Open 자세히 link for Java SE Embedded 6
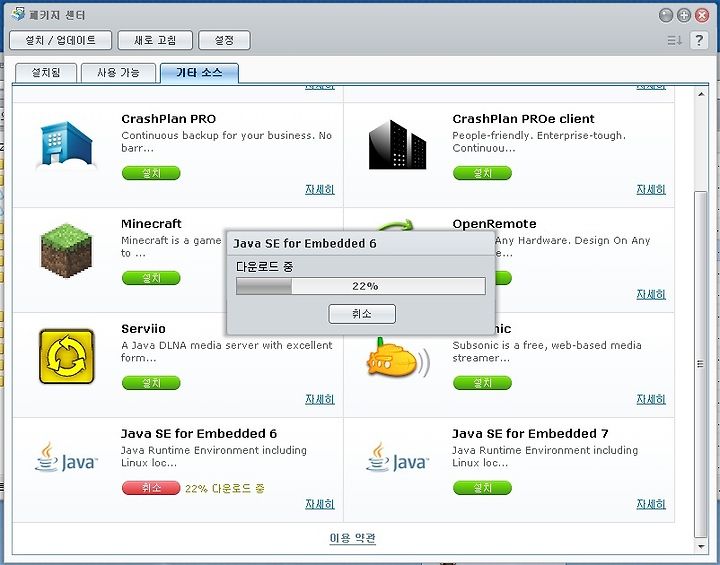Viewport: 720px width, 565px height. click(x=320, y=504)
